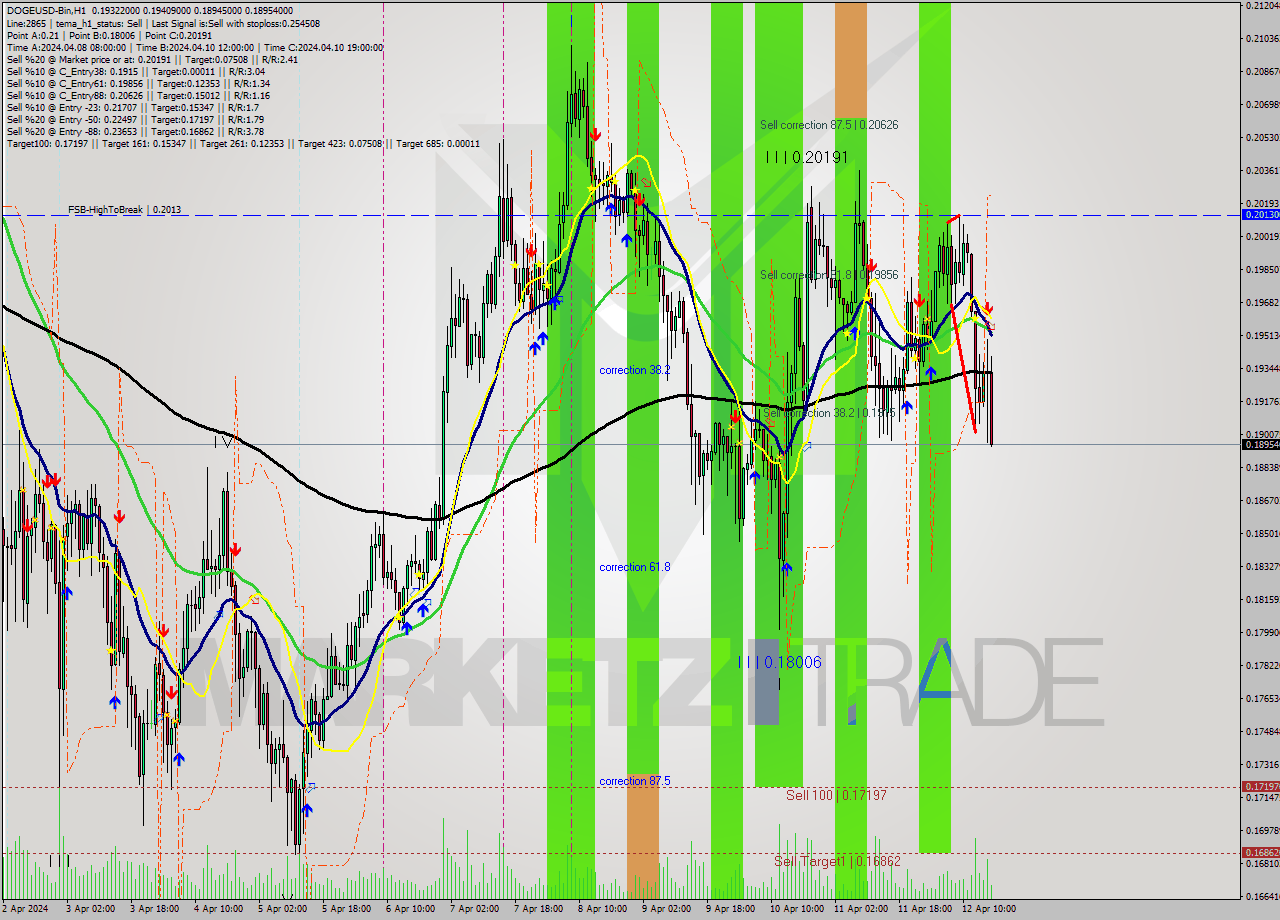Click the 0.17990 price axis label

pos(1262,632)
